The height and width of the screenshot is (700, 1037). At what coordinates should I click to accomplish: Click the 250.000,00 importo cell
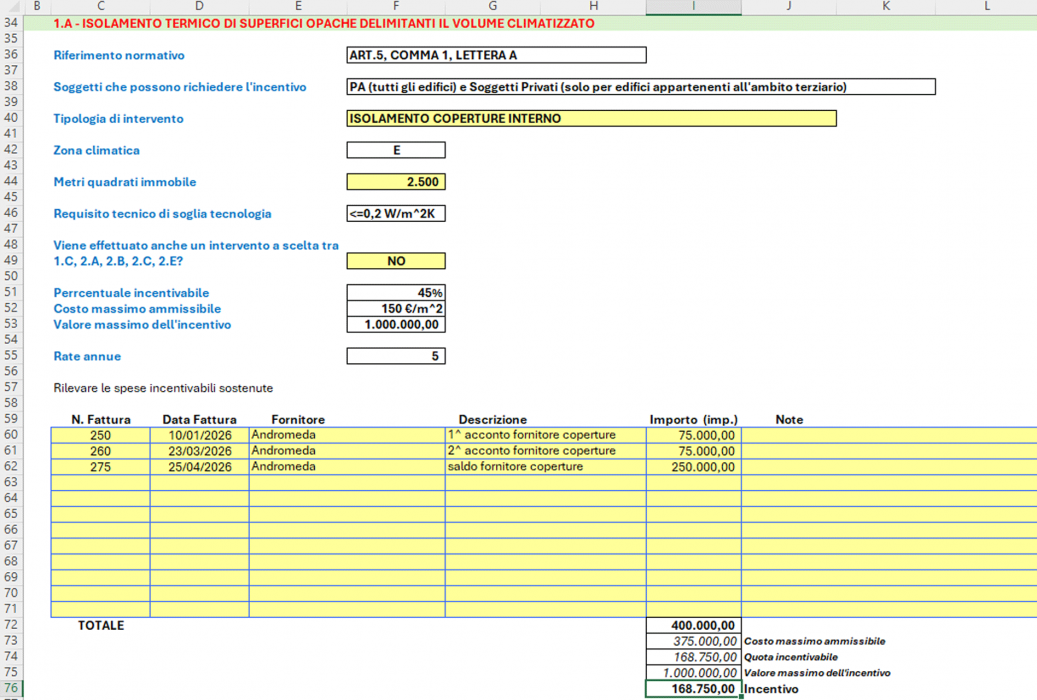694,467
